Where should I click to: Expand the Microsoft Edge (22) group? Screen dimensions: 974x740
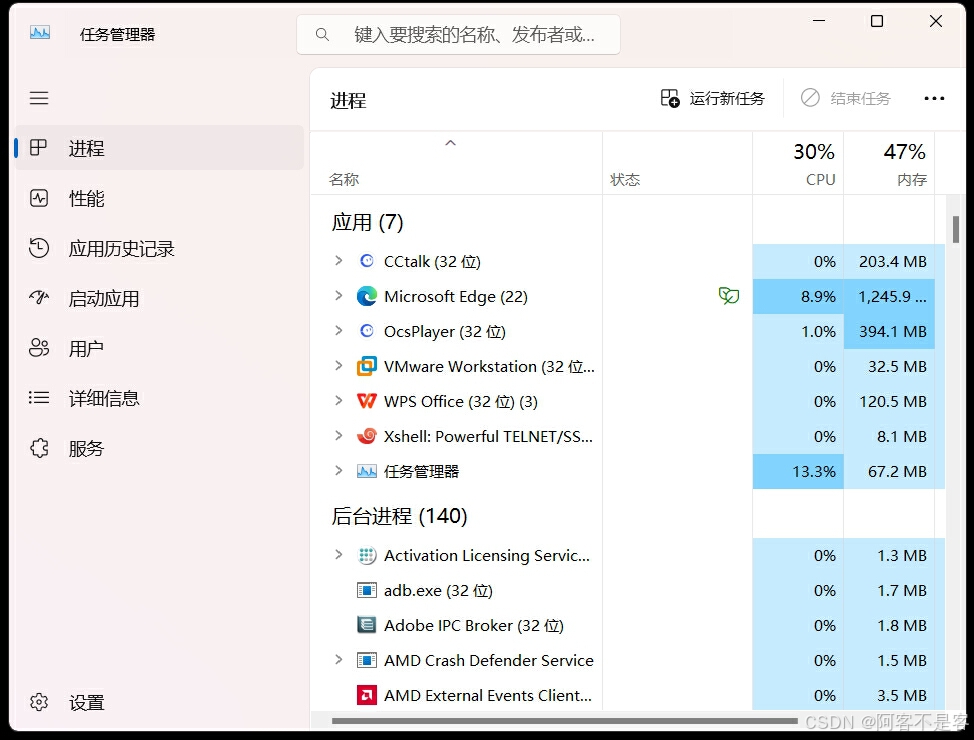339,295
